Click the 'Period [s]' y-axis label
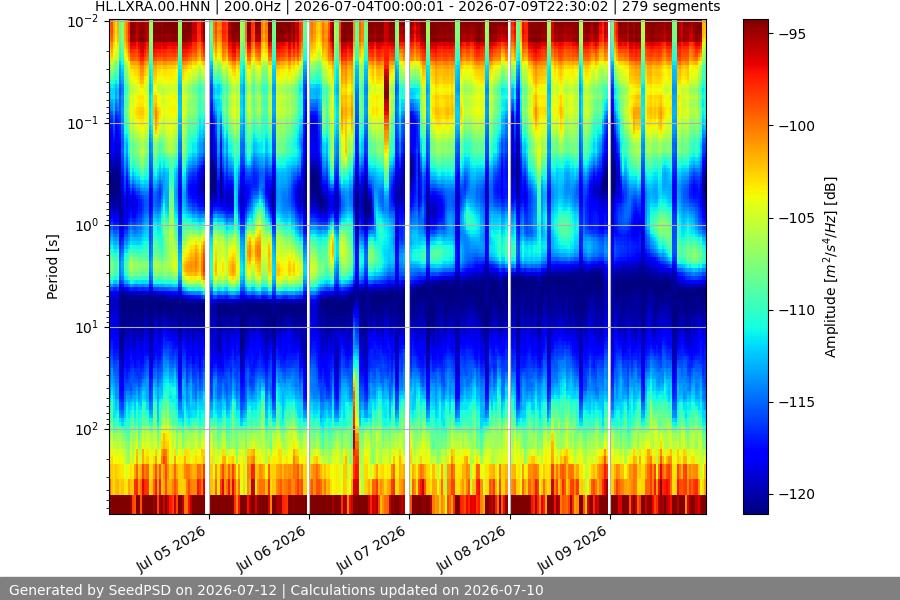The height and width of the screenshot is (600, 900). point(52,267)
